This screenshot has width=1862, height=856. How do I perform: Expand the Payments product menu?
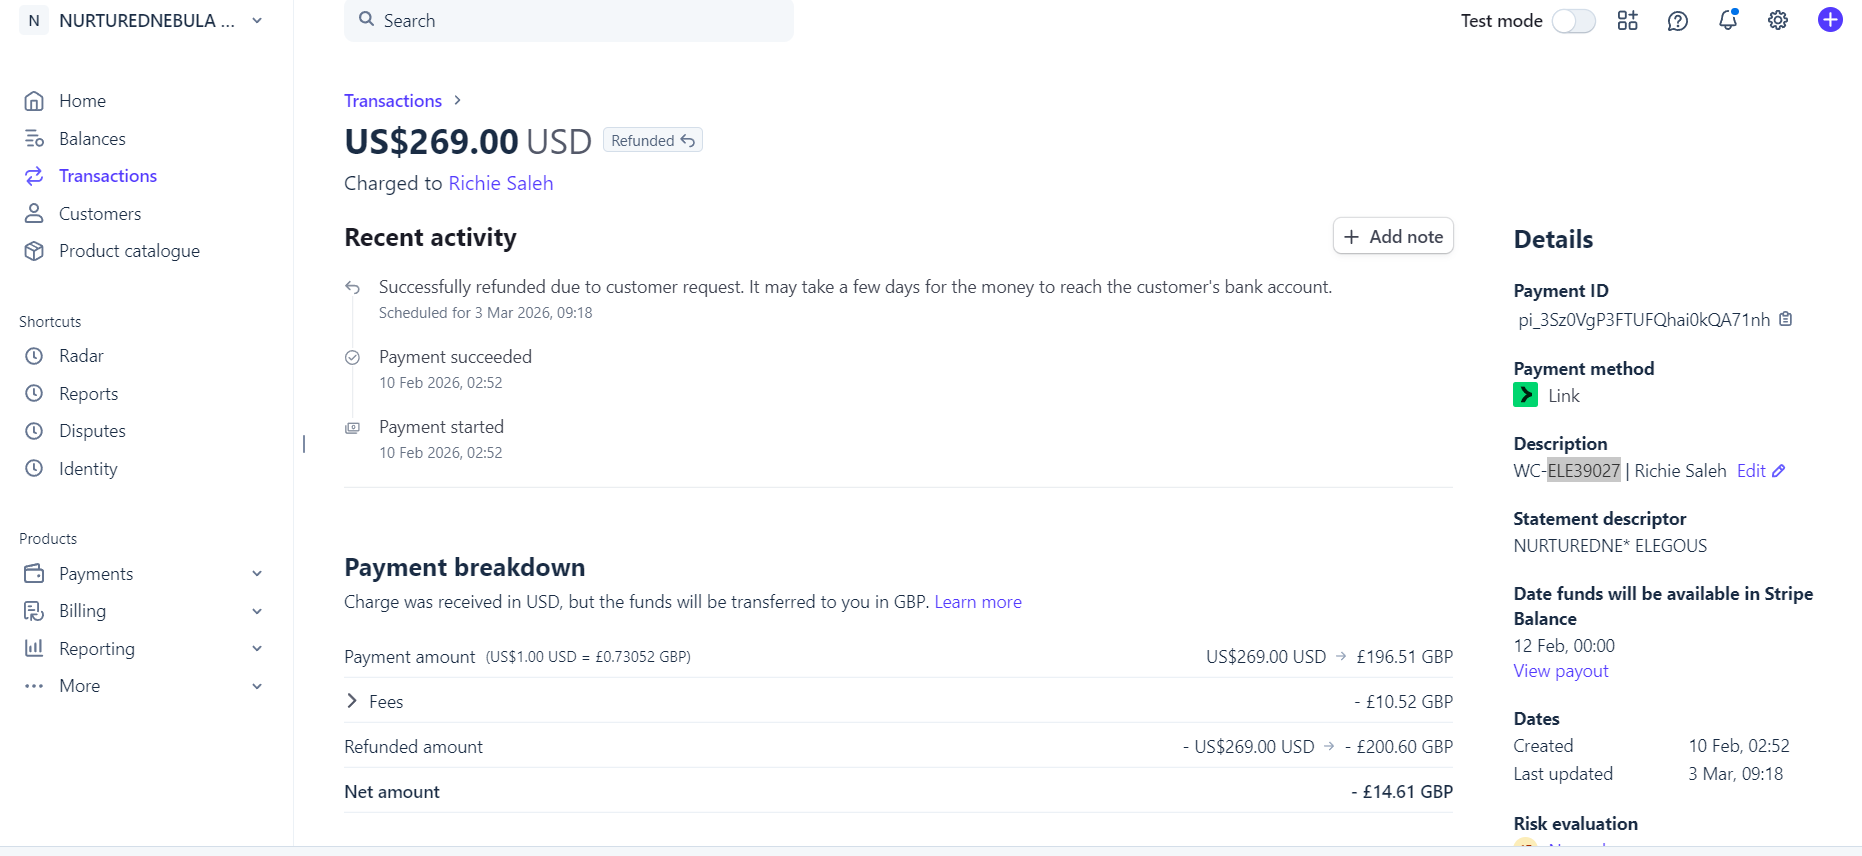point(257,574)
